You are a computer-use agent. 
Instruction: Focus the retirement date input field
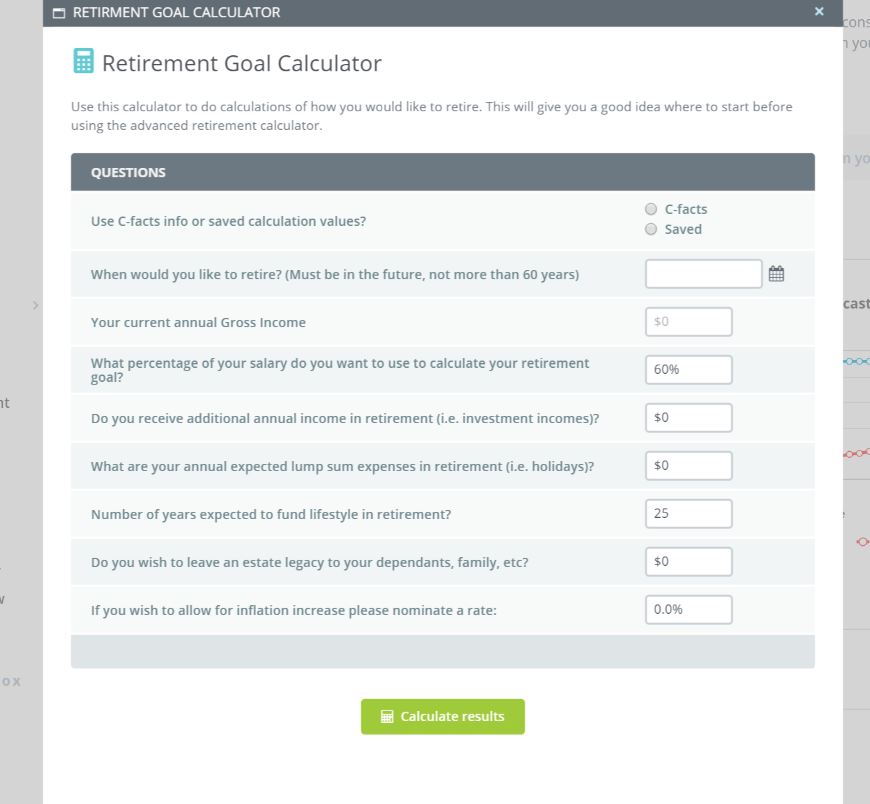703,274
